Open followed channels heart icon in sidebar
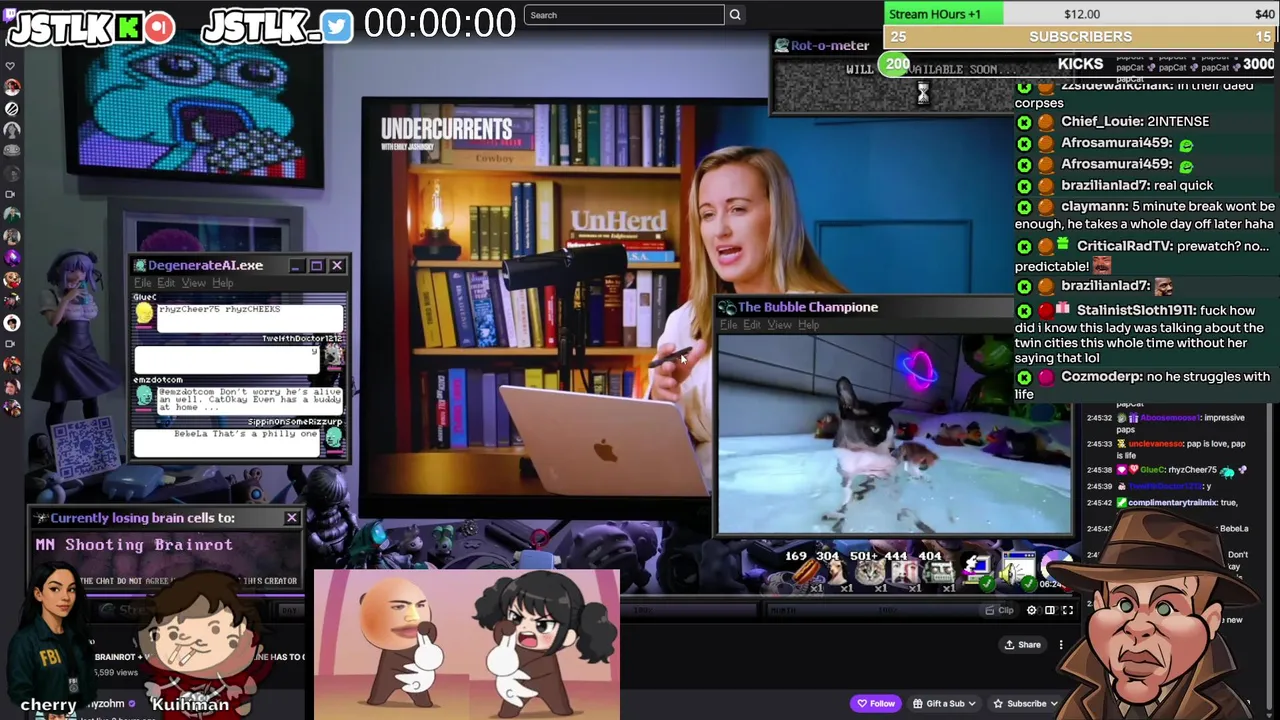Viewport: 1280px width, 720px height. coord(11,66)
